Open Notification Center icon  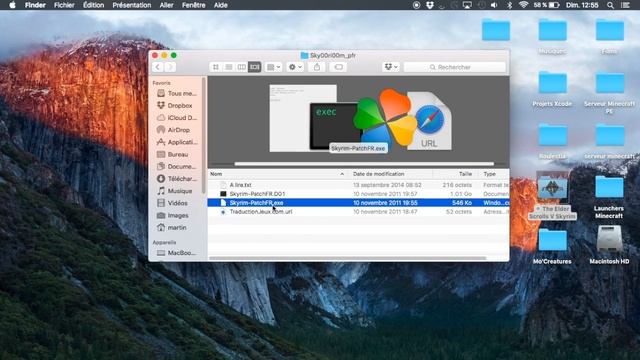625,5
